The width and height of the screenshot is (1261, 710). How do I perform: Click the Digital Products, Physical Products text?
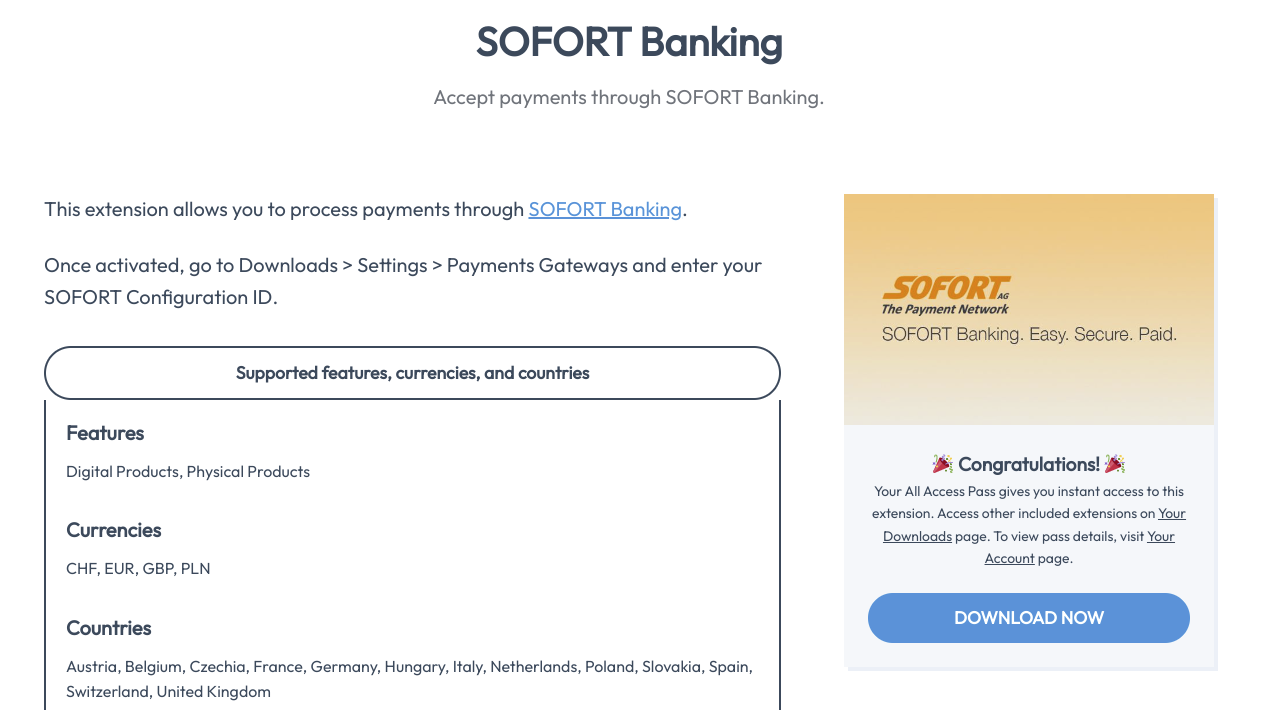click(188, 471)
